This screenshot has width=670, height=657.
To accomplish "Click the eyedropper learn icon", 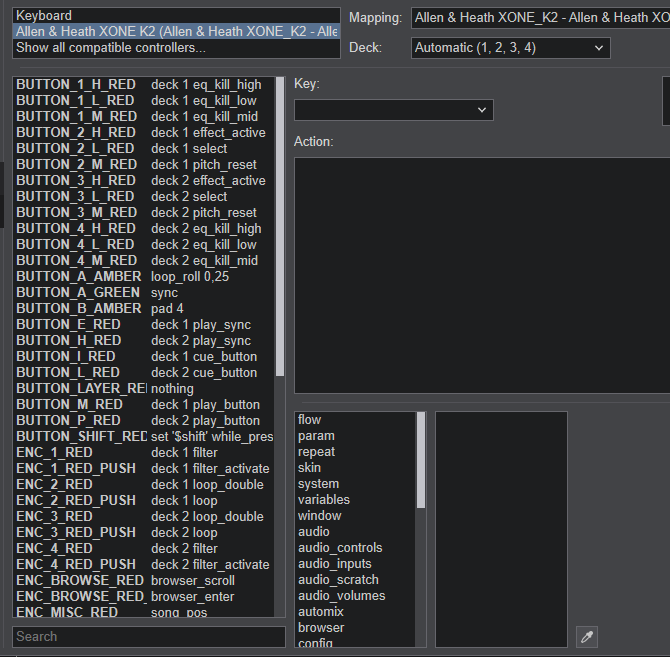I will point(587,637).
